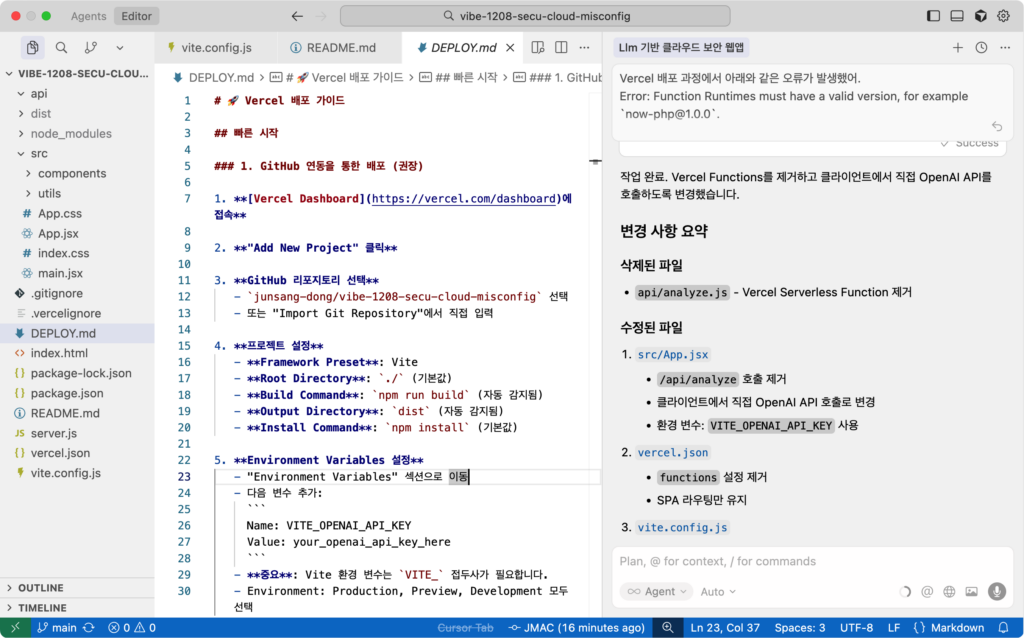Image resolution: width=1024 pixels, height=638 pixels.
Task: Click the @ mention context icon
Action: [x=927, y=591]
